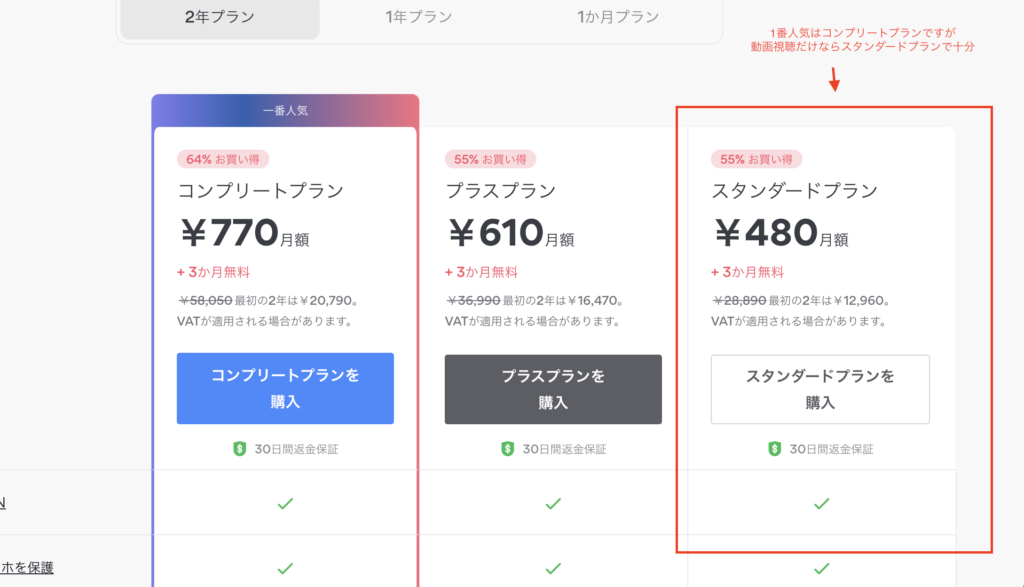This screenshot has width=1024, height=587.
Task: Click the red arrow above スタンダードプラン
Action: click(x=834, y=79)
